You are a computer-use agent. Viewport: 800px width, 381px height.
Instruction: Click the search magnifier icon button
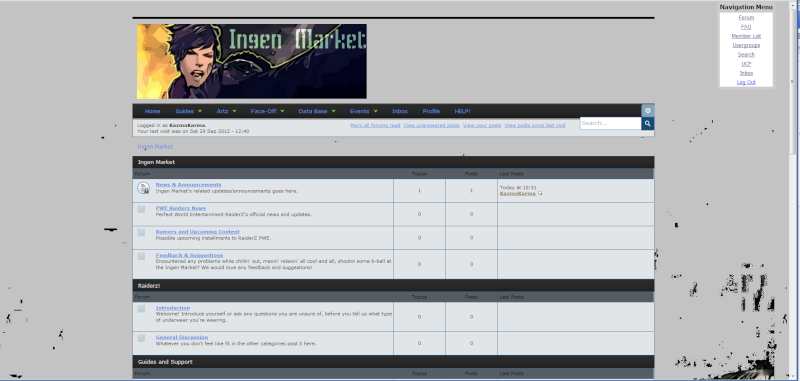(x=647, y=123)
